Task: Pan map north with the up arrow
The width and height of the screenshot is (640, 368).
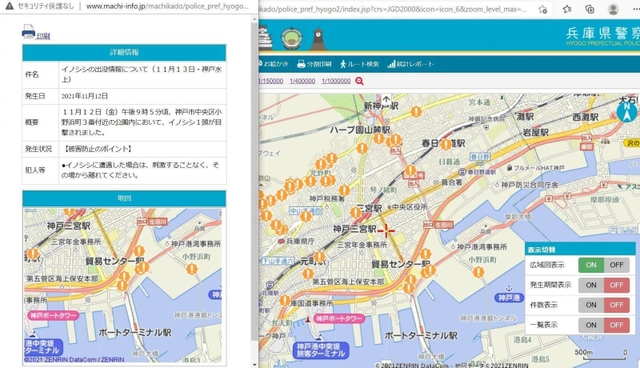Action: tap(386, 99)
